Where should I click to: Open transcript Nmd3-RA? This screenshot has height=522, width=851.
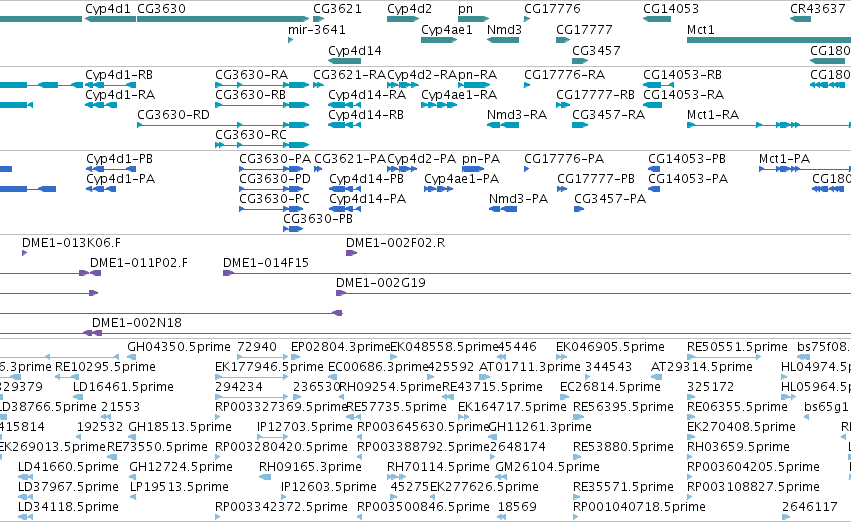(x=517, y=115)
